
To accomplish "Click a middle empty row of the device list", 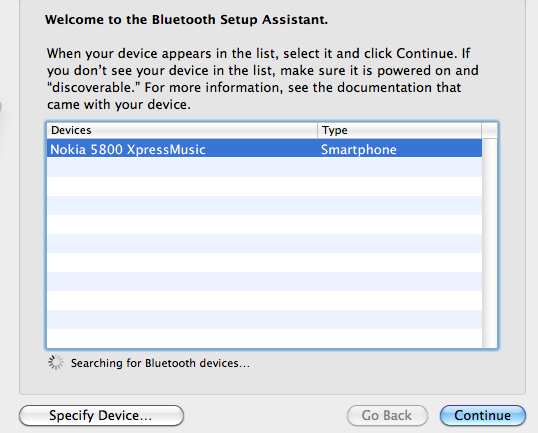I will tap(264, 243).
